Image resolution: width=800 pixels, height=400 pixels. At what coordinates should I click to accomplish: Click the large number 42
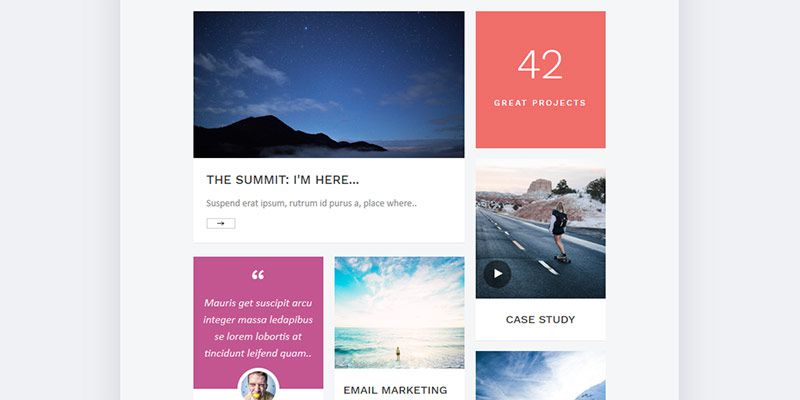tap(540, 64)
